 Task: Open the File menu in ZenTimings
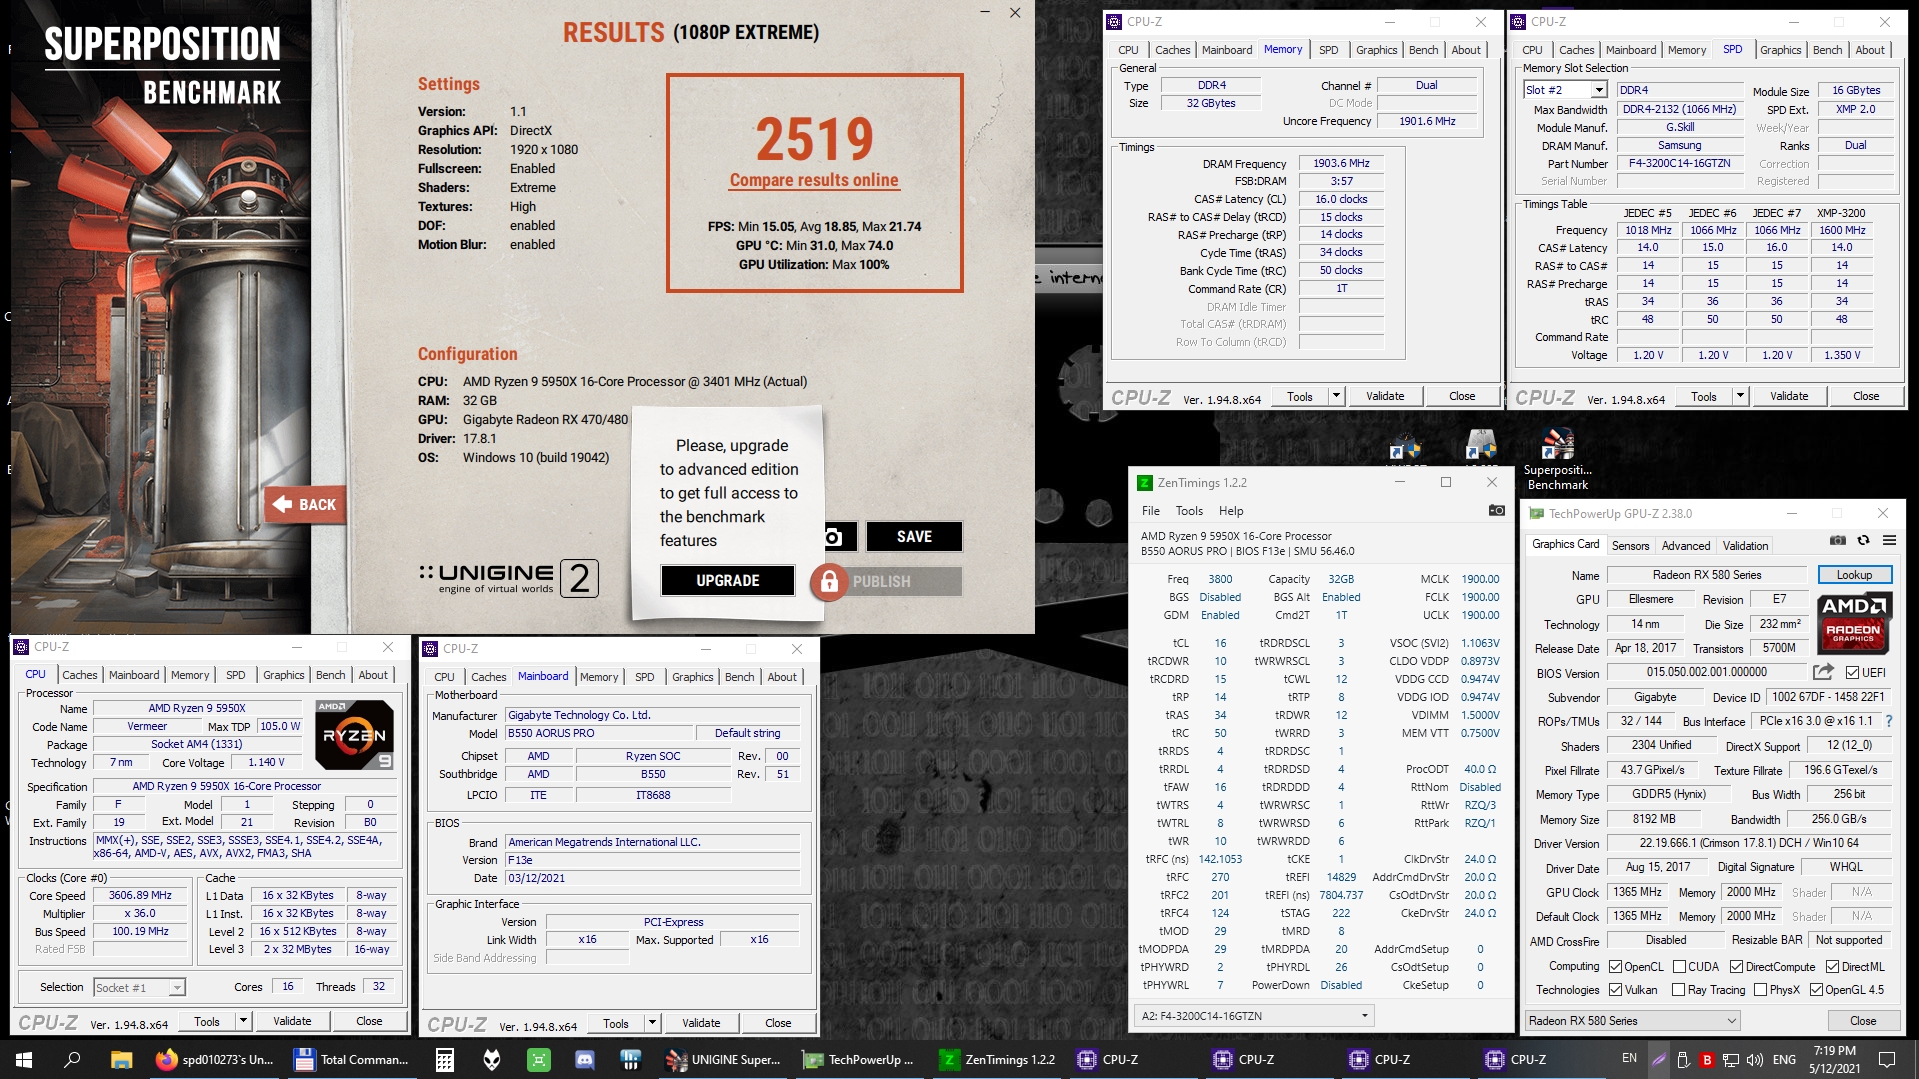click(1151, 510)
